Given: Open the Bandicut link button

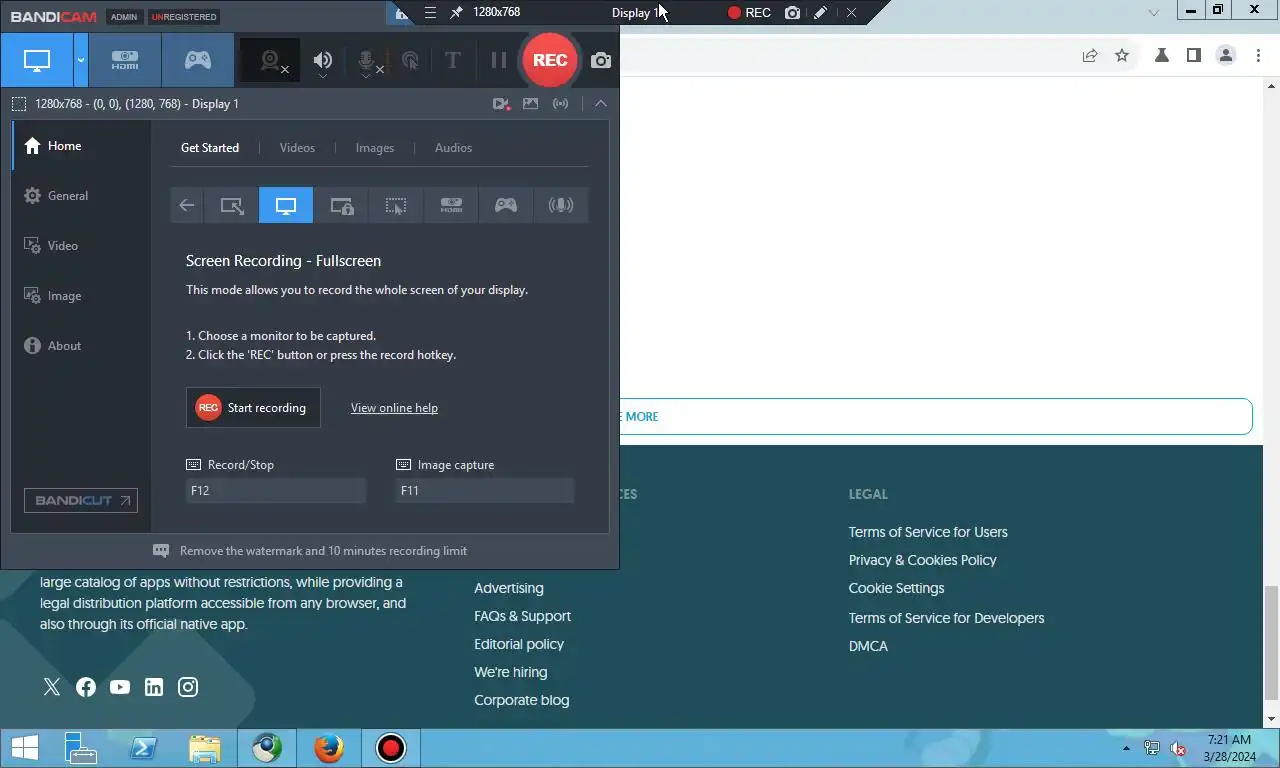Looking at the screenshot, I should (x=81, y=501).
